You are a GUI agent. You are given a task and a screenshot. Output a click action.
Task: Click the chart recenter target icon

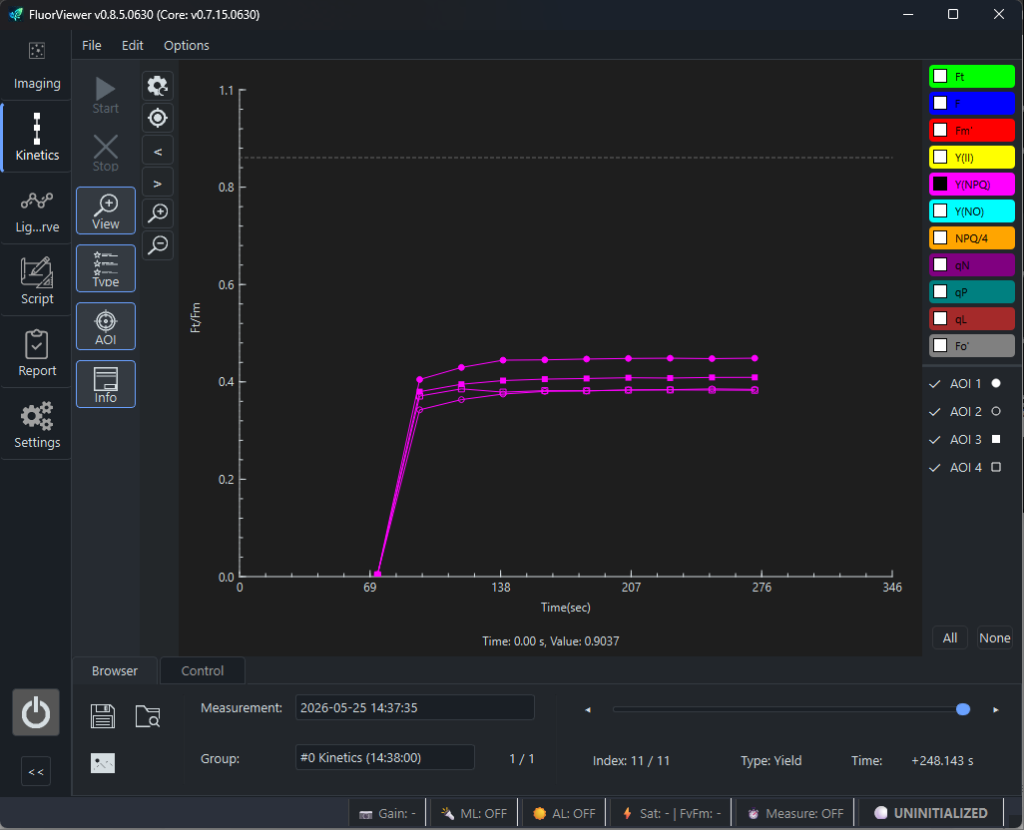click(157, 118)
